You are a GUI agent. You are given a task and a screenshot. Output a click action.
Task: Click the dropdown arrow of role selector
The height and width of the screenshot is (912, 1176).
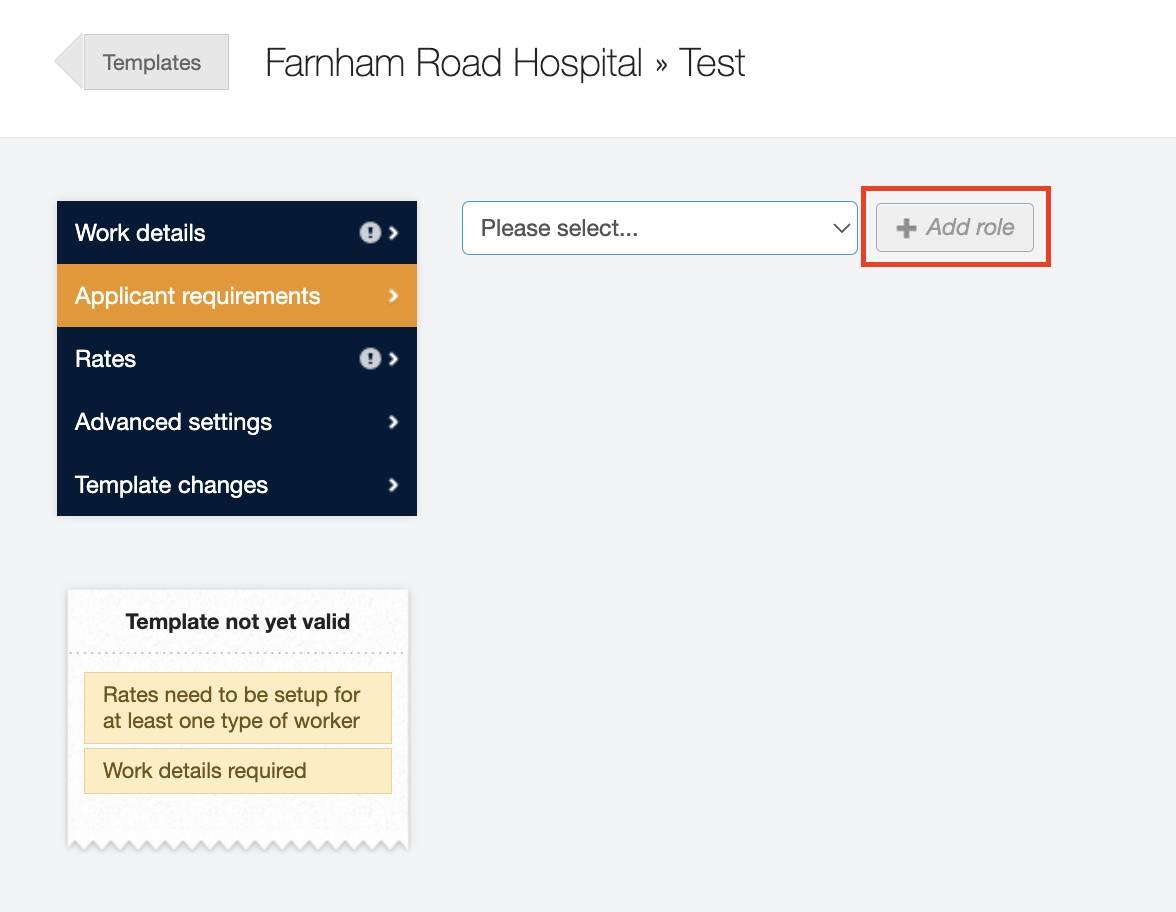click(x=841, y=228)
